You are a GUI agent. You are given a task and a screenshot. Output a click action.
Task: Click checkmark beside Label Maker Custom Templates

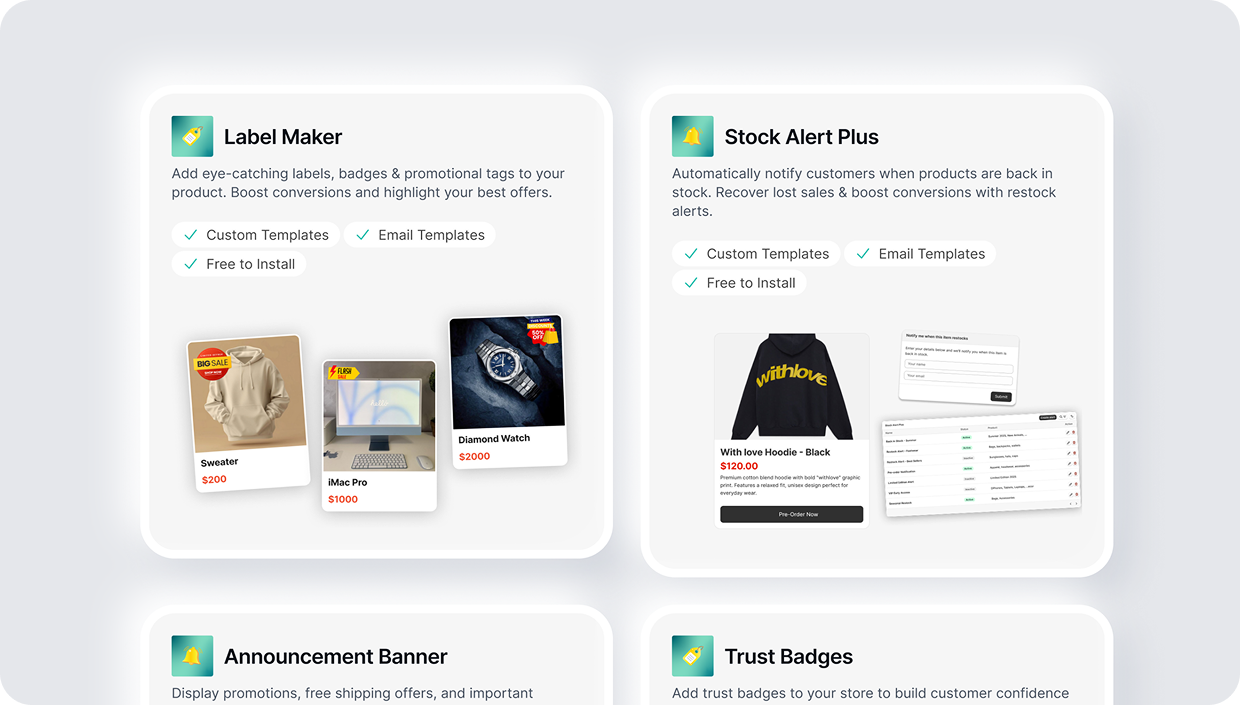[x=190, y=235]
